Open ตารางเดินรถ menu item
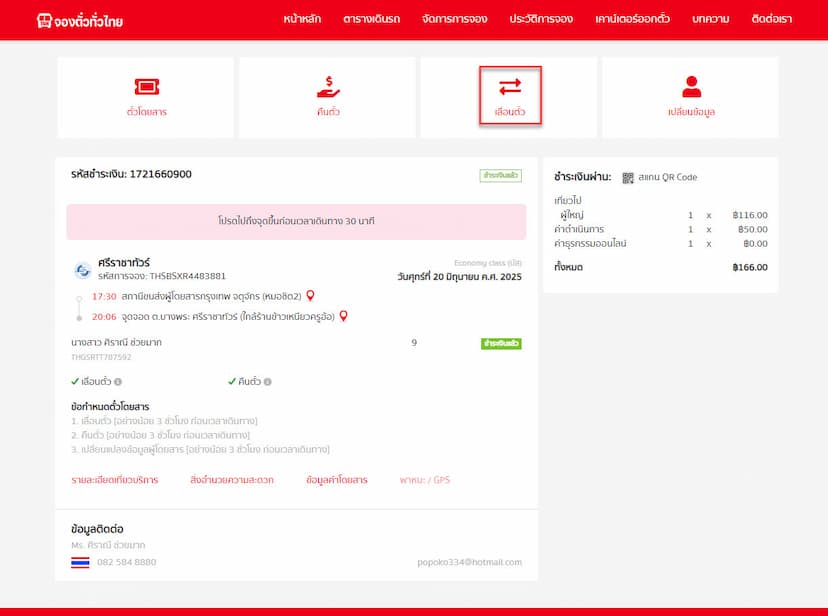The height and width of the screenshot is (616, 828). pos(371,20)
